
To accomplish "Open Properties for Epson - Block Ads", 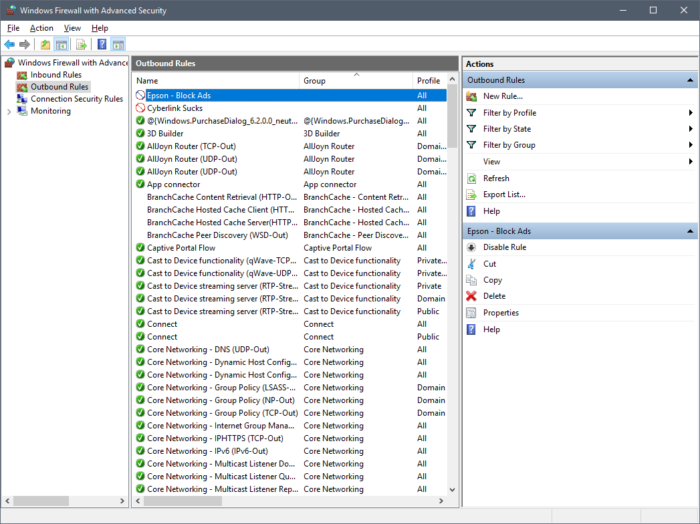I will pyautogui.click(x=501, y=313).
